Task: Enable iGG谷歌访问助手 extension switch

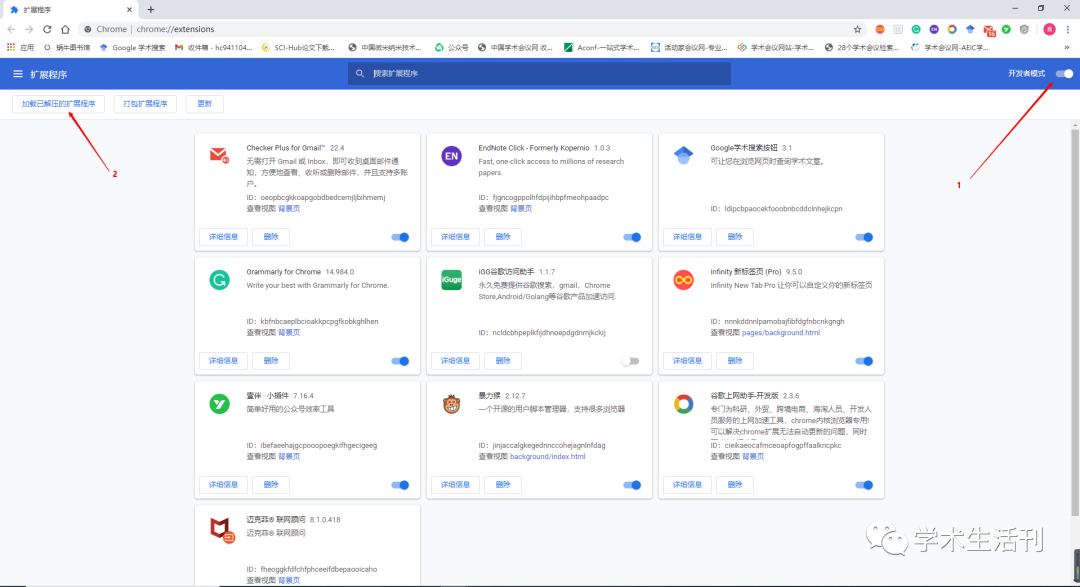Action: (630, 361)
